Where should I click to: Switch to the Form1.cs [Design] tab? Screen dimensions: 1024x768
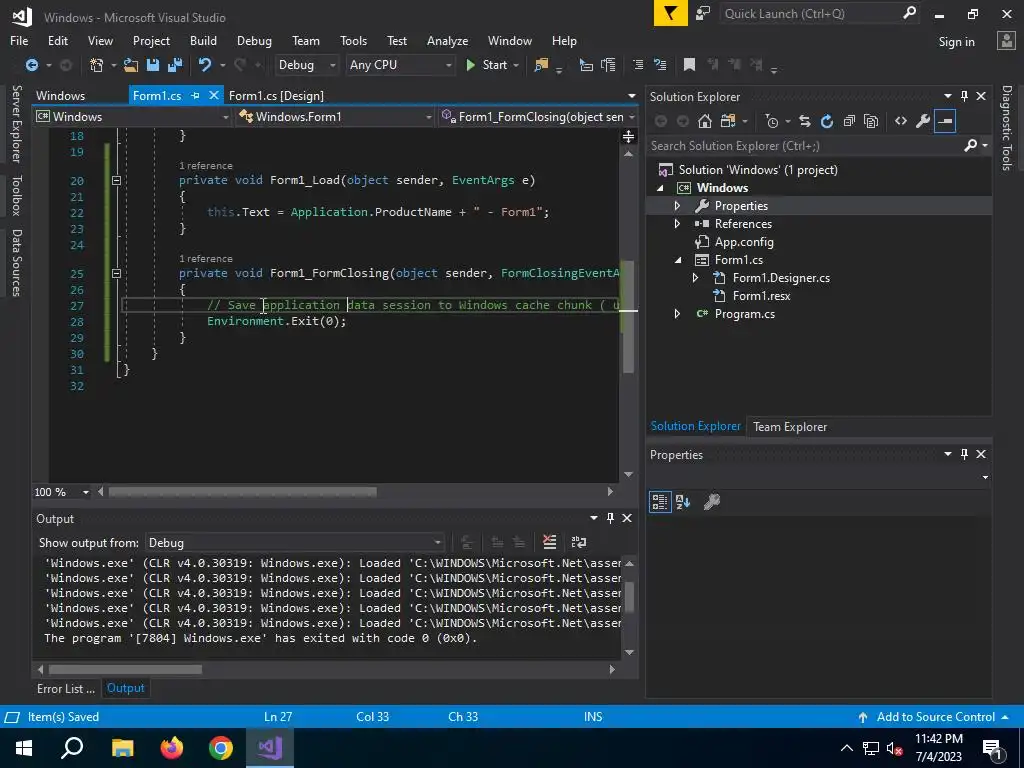point(276,95)
